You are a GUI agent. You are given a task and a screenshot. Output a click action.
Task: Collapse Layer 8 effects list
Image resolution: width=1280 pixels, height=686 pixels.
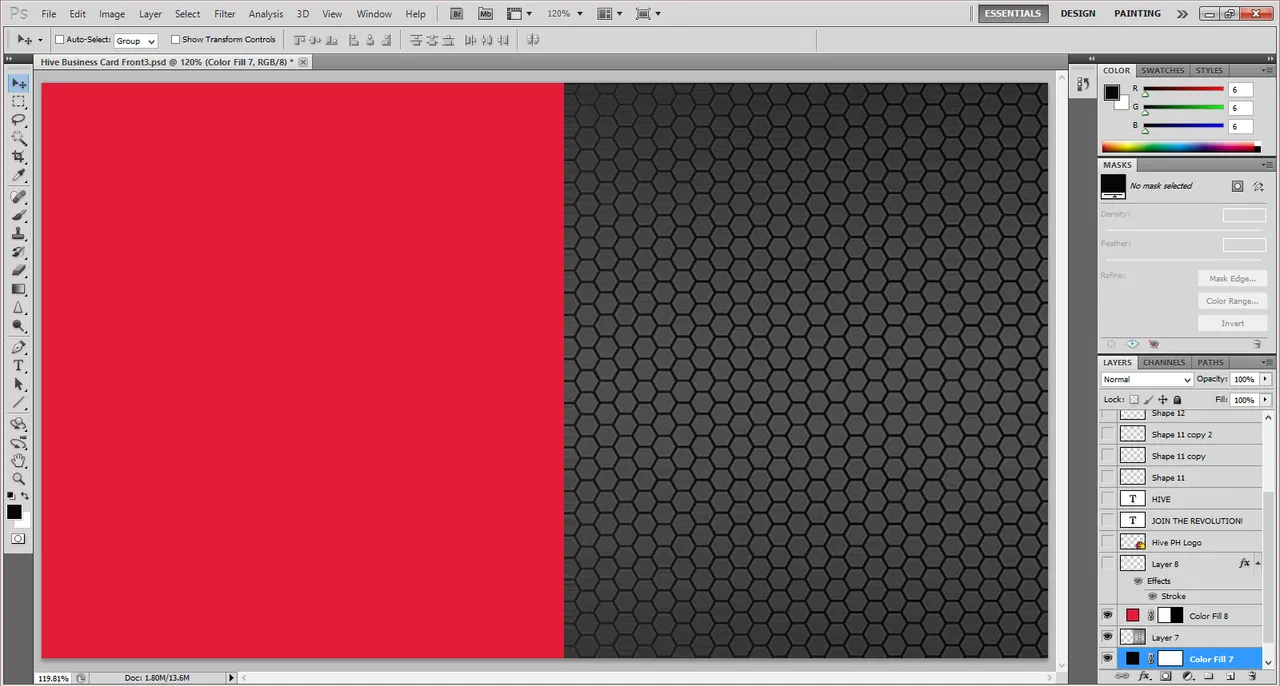(x=1258, y=564)
